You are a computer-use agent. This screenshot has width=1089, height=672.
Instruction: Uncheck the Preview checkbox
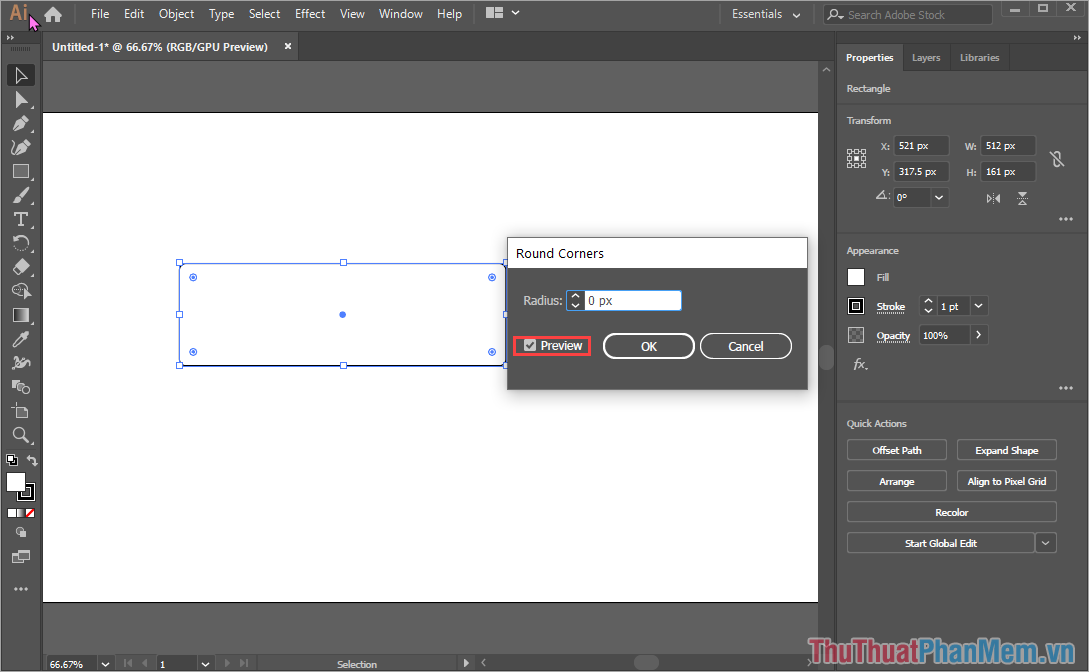(530, 346)
